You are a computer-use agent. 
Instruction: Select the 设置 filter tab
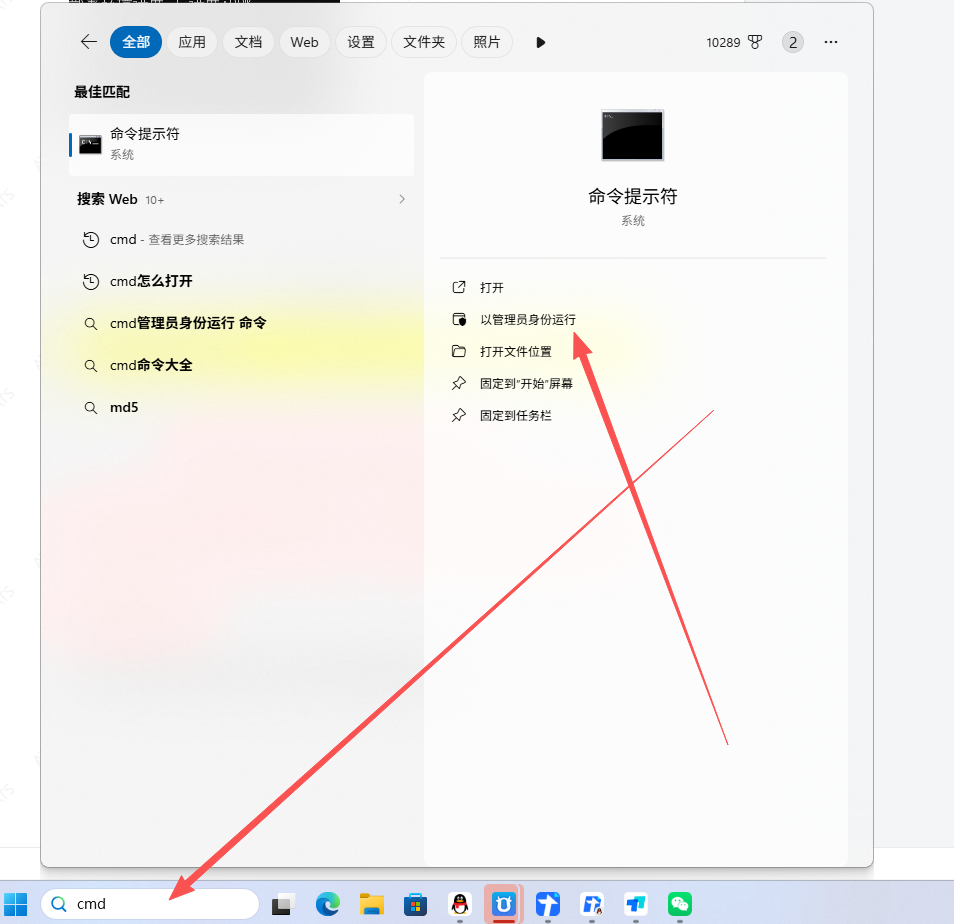pos(361,42)
